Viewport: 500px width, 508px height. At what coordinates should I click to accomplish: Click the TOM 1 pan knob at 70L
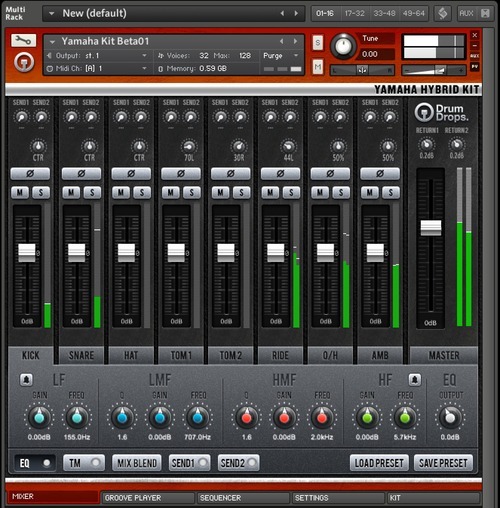[189, 146]
